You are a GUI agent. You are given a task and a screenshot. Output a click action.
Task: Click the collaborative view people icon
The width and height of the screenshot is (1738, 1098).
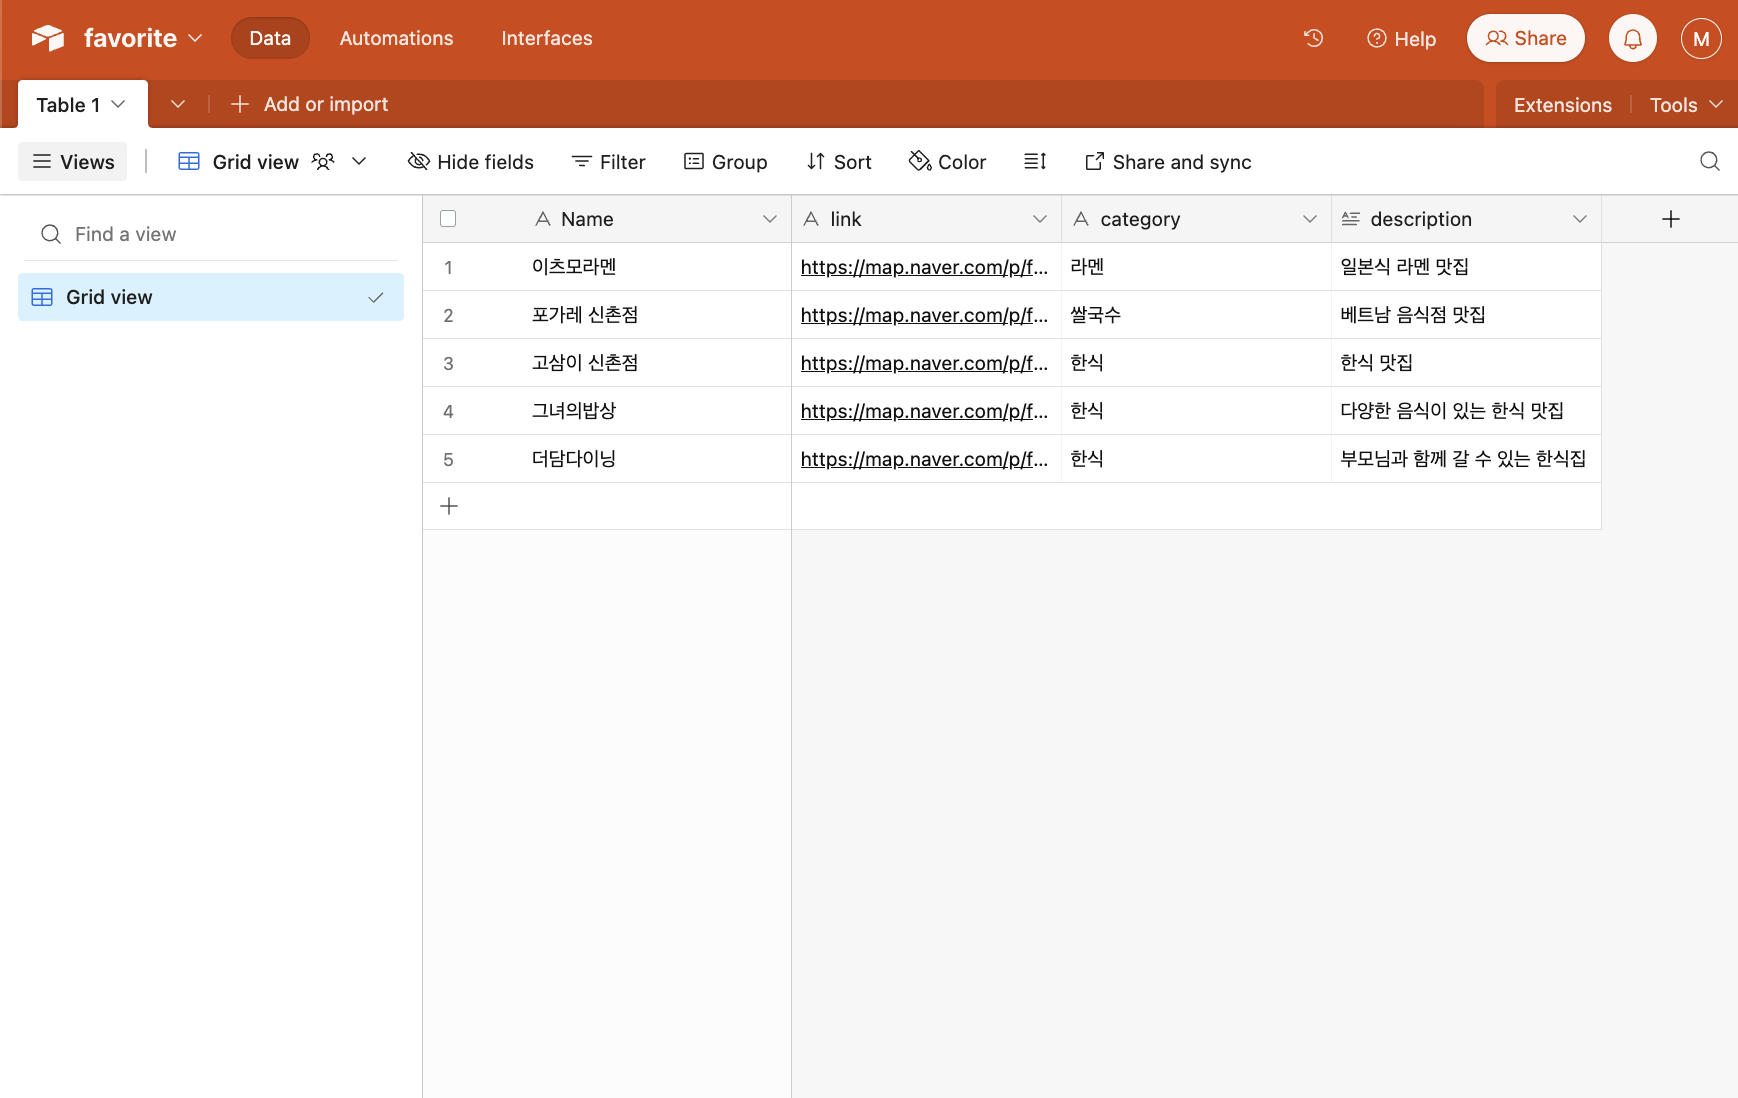(x=323, y=161)
